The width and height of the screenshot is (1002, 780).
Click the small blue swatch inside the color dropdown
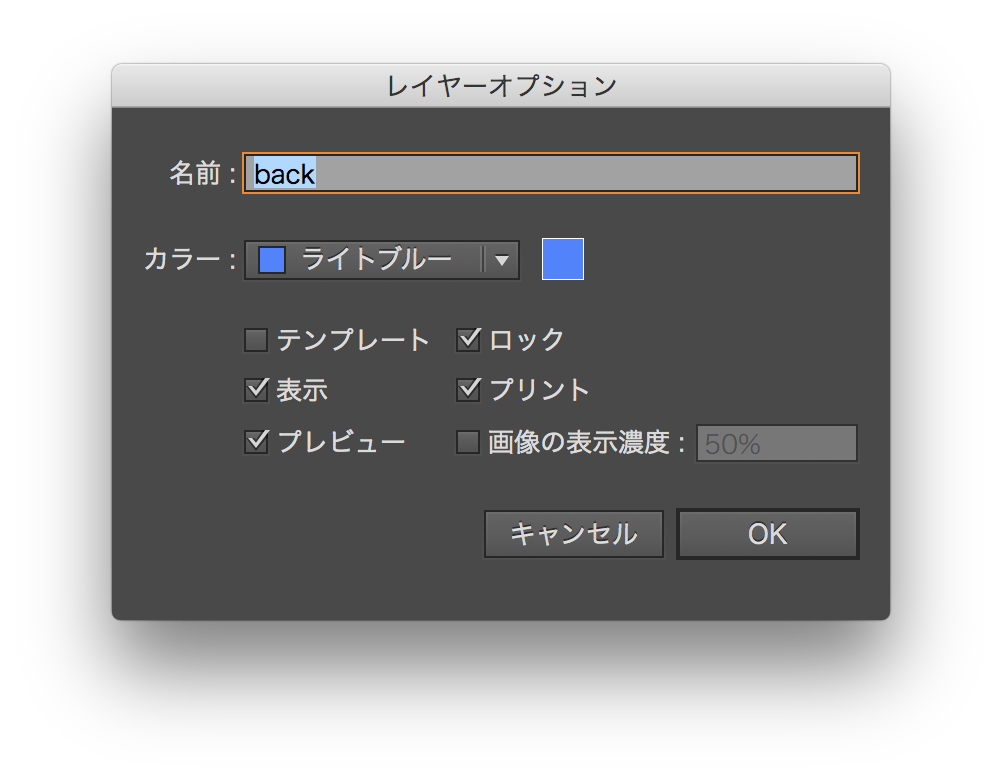pos(272,260)
